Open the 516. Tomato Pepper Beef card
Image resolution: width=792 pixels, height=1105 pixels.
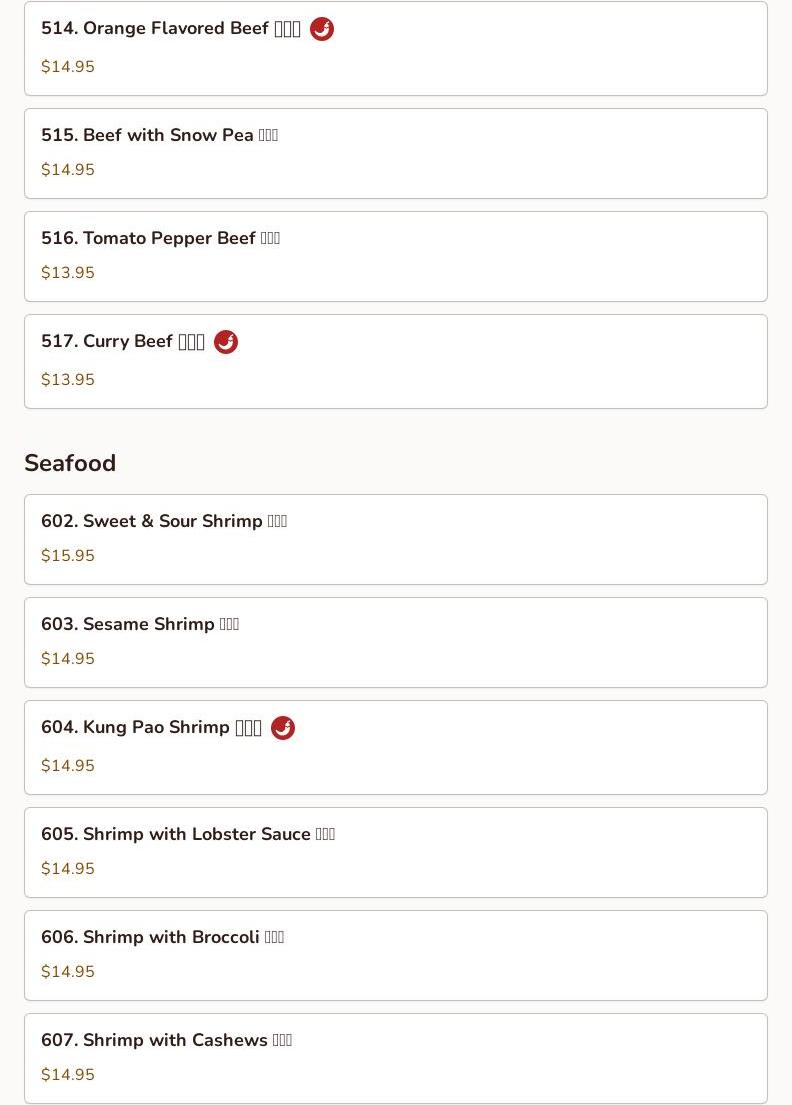(x=396, y=257)
